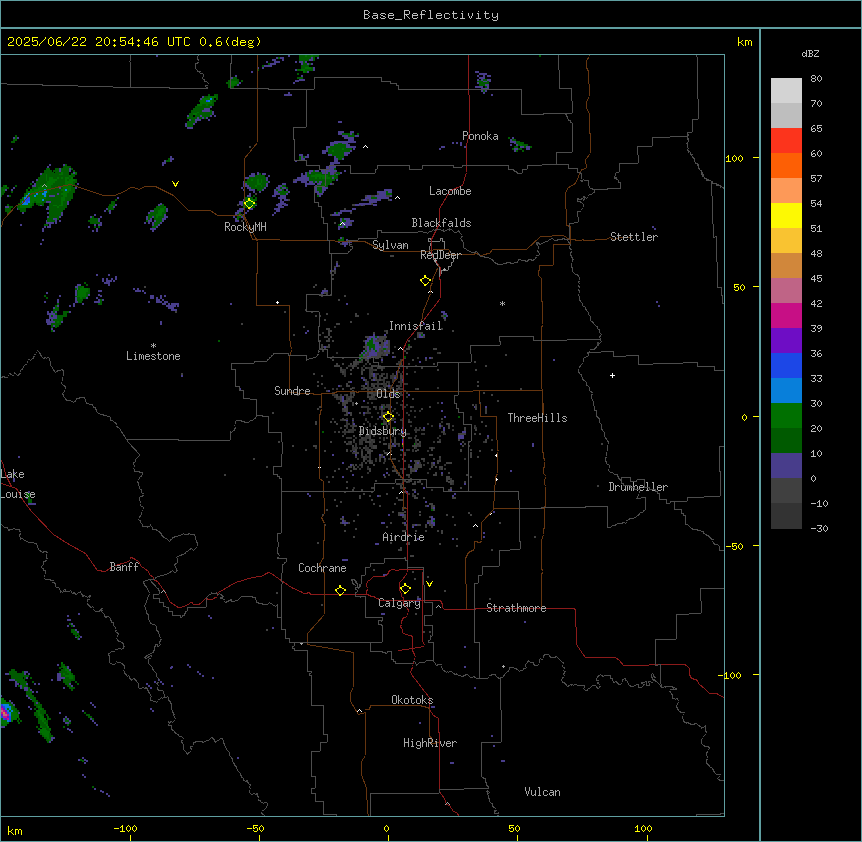Click the Innisfail city label
The height and width of the screenshot is (842, 862).
(x=416, y=326)
